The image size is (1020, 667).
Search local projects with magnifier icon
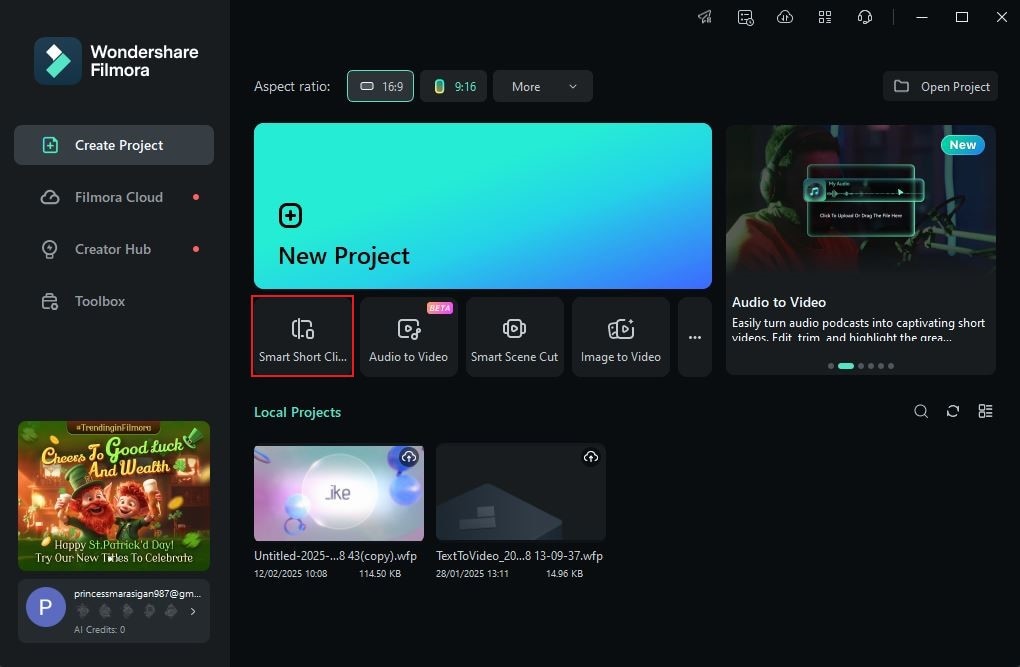pyautogui.click(x=921, y=411)
